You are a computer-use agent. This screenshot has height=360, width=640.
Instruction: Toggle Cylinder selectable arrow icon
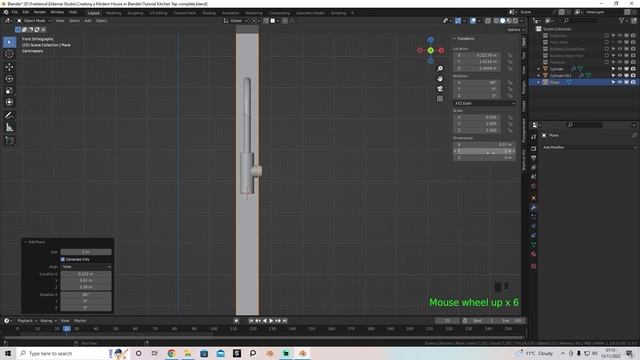tap(613, 69)
